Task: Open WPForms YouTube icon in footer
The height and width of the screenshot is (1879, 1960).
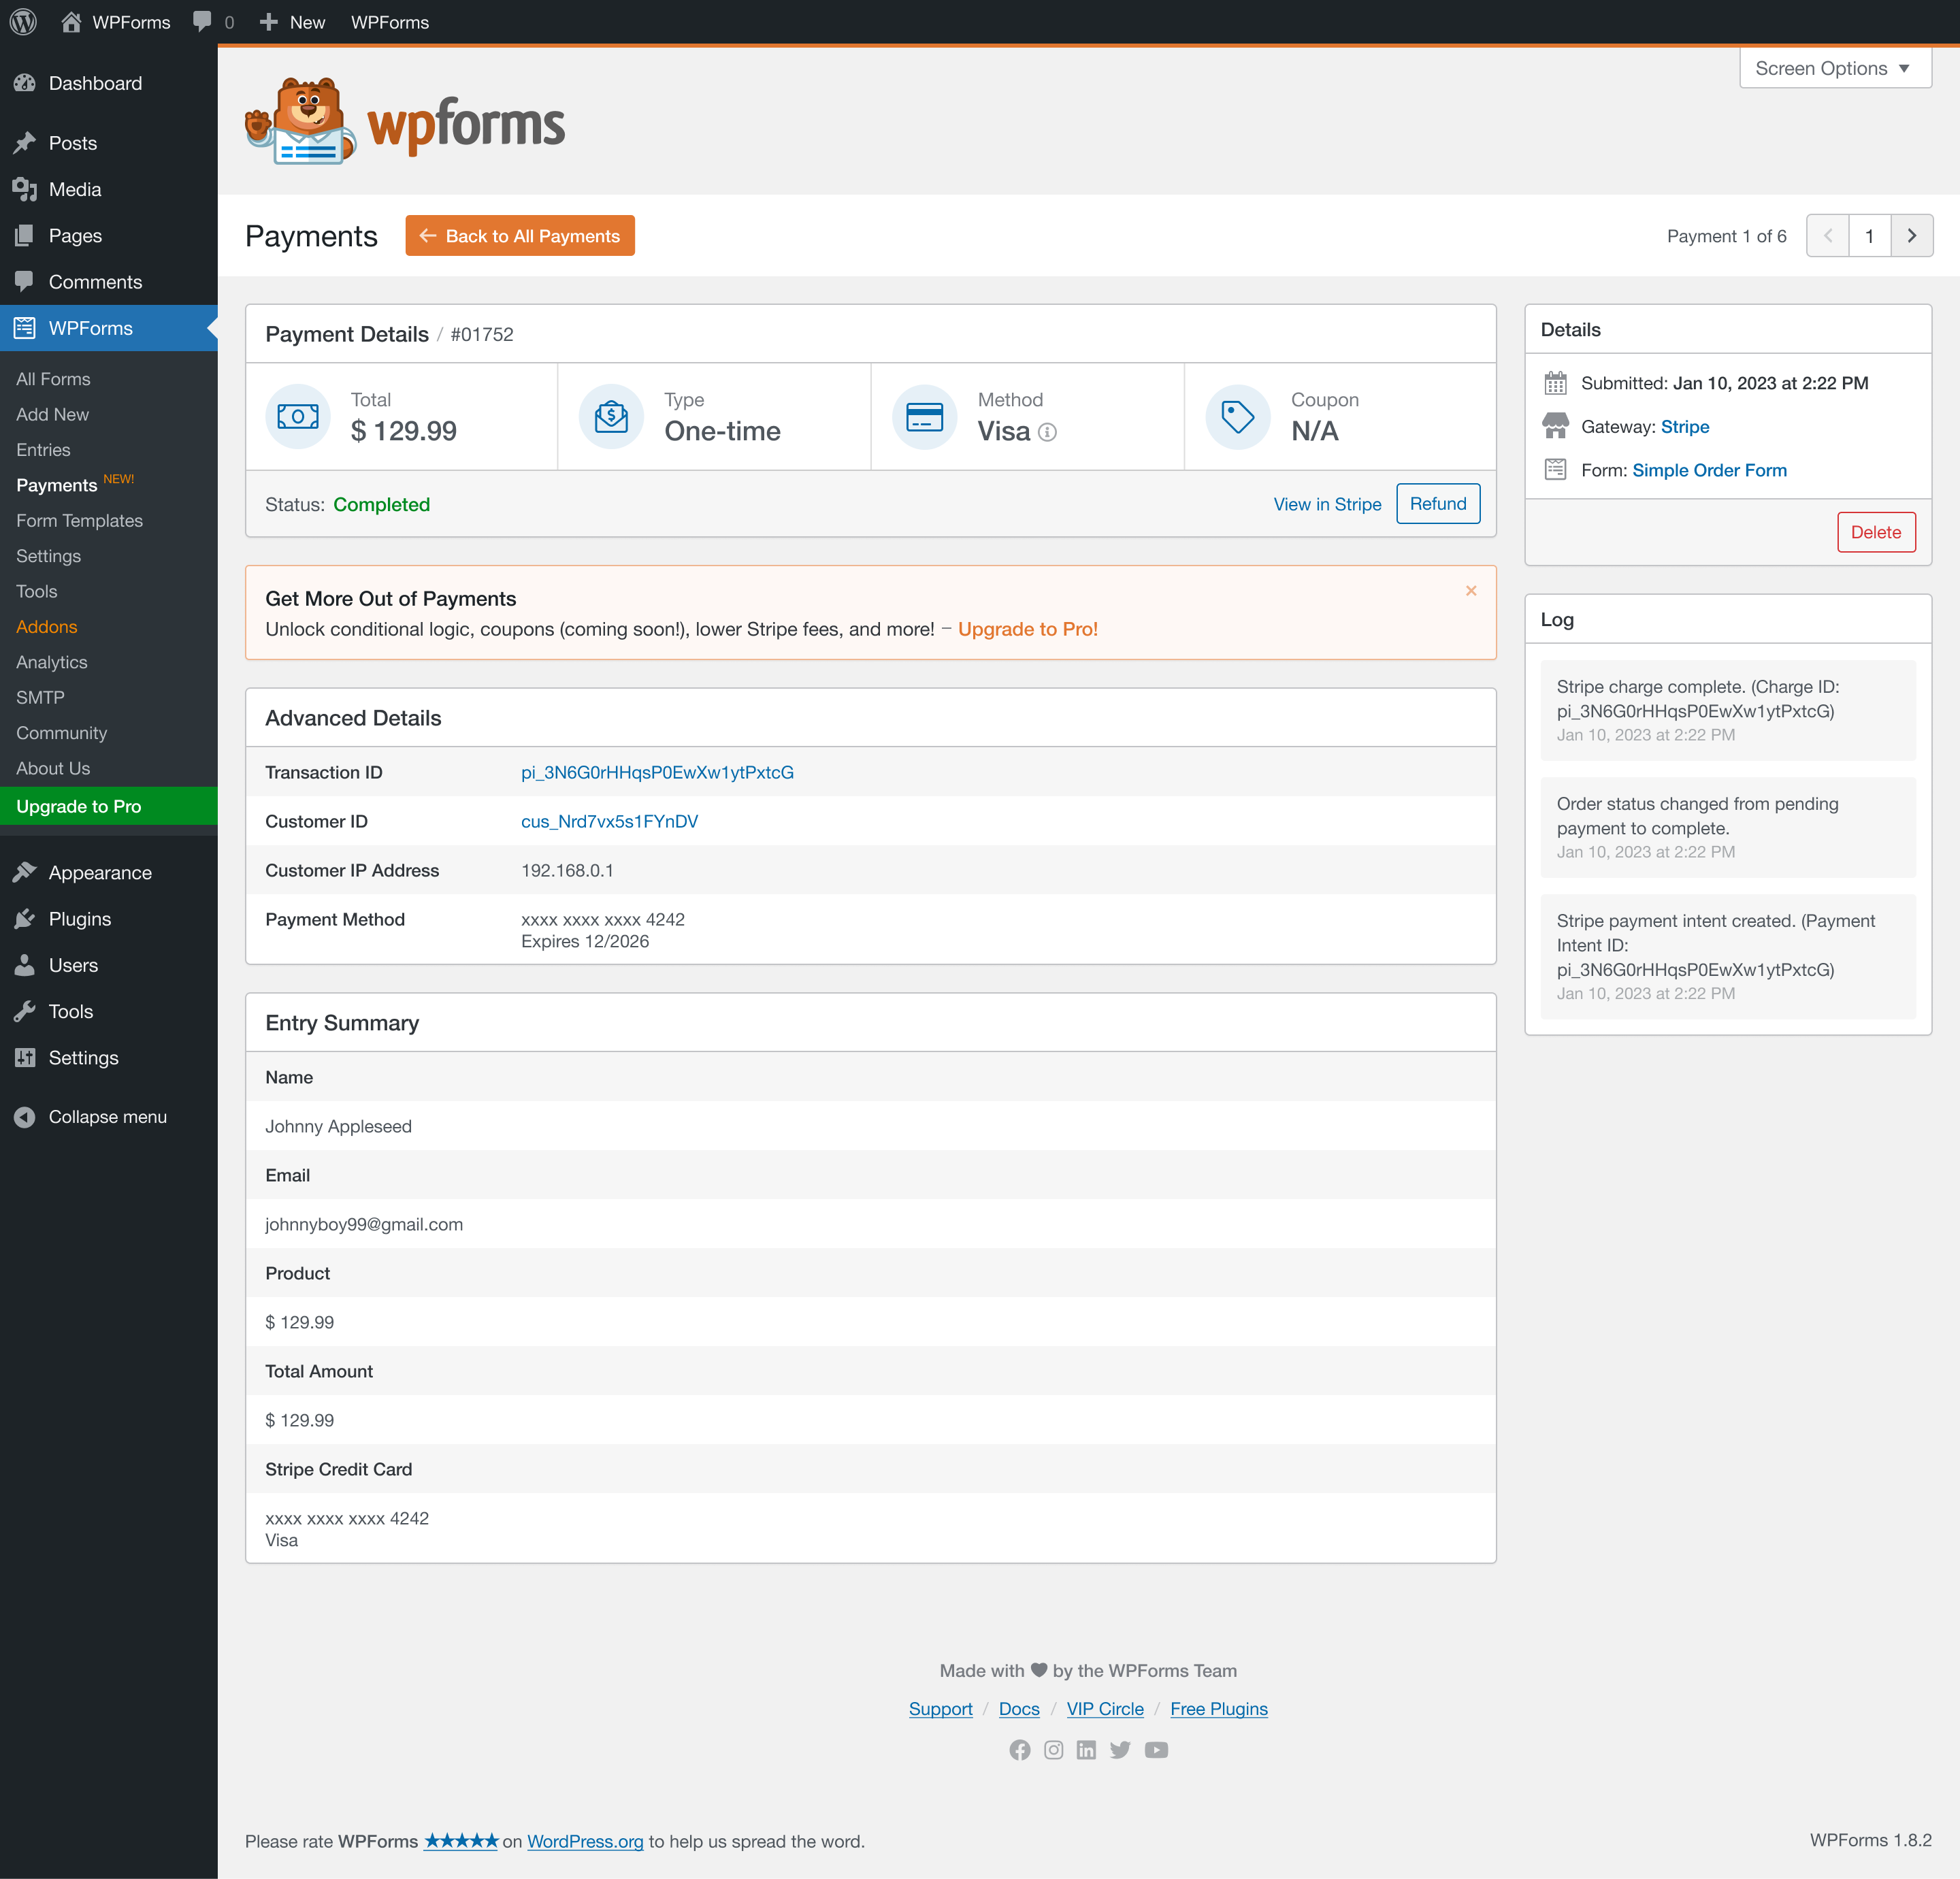Action: 1156,1750
